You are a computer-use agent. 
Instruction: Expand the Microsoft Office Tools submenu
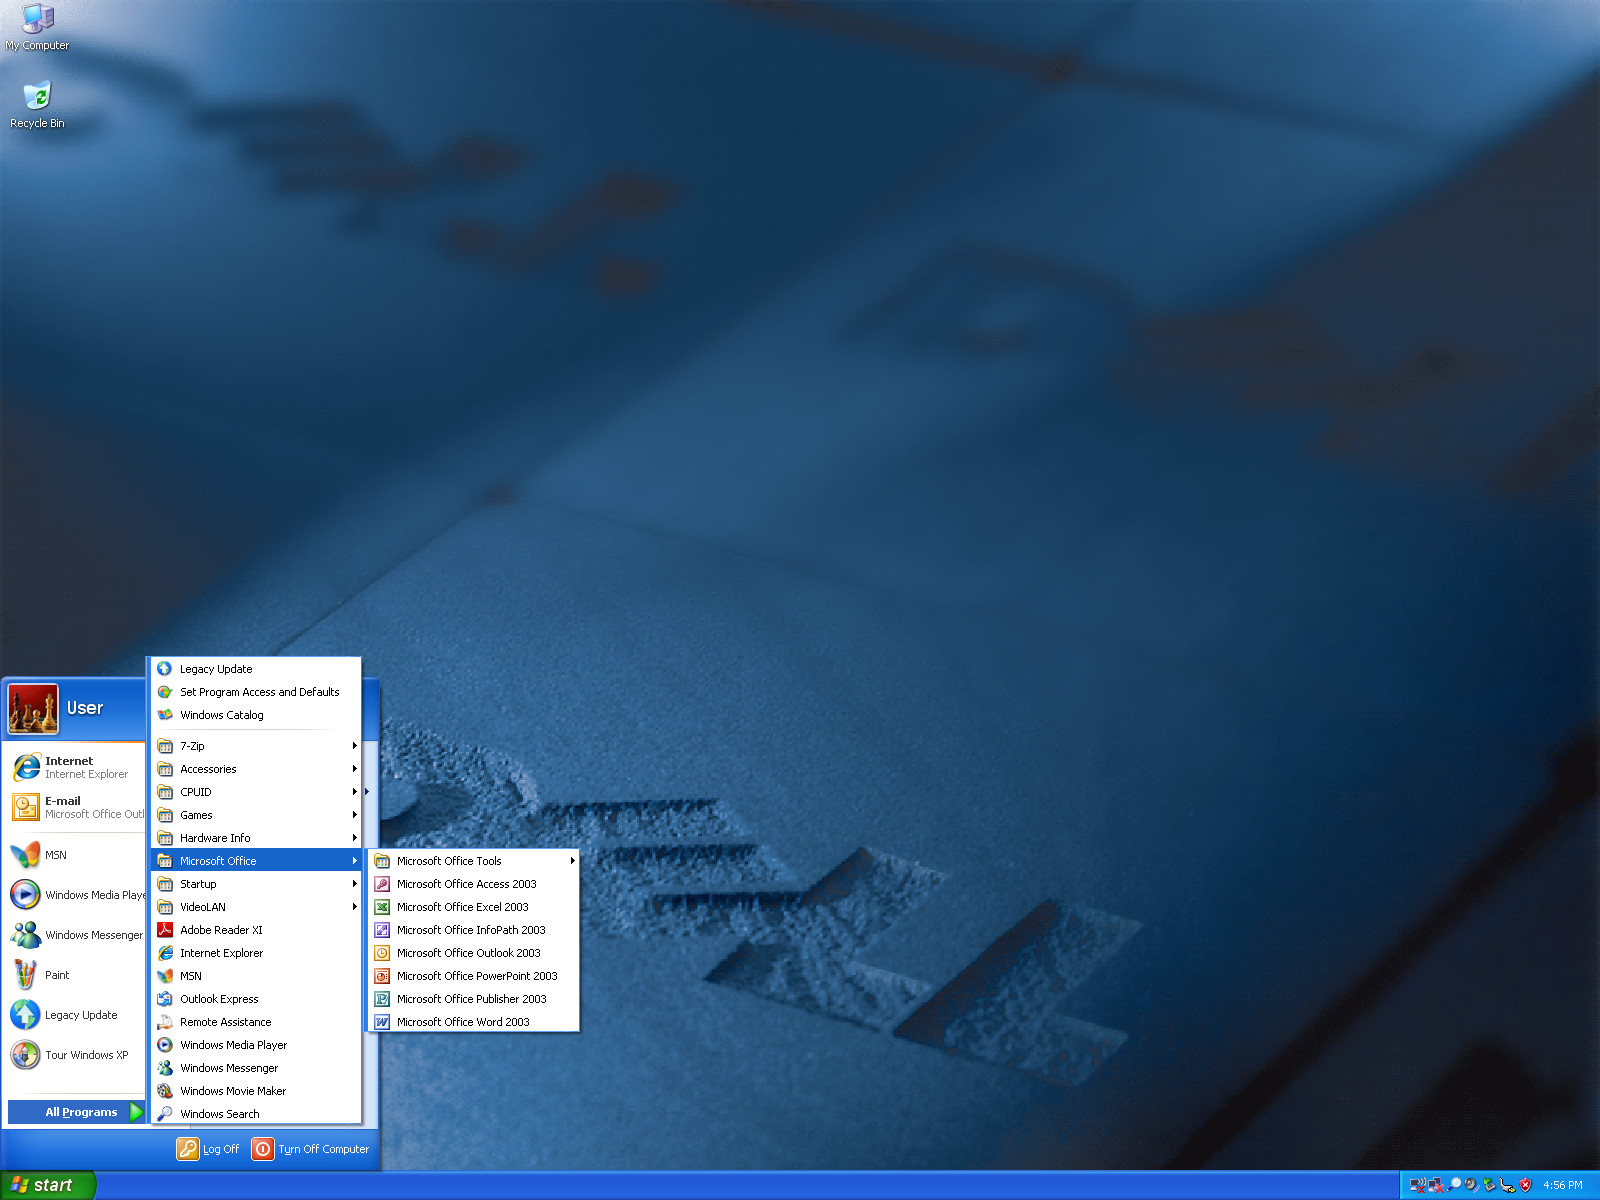point(474,861)
